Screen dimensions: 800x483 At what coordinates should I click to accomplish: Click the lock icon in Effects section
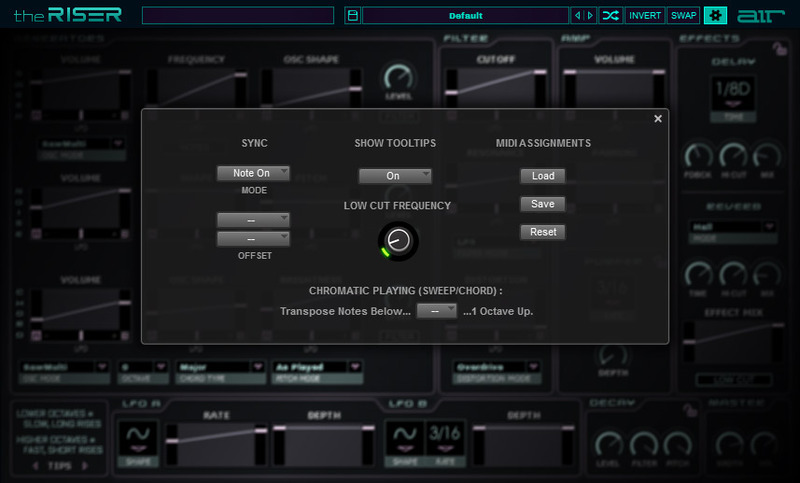point(777,44)
